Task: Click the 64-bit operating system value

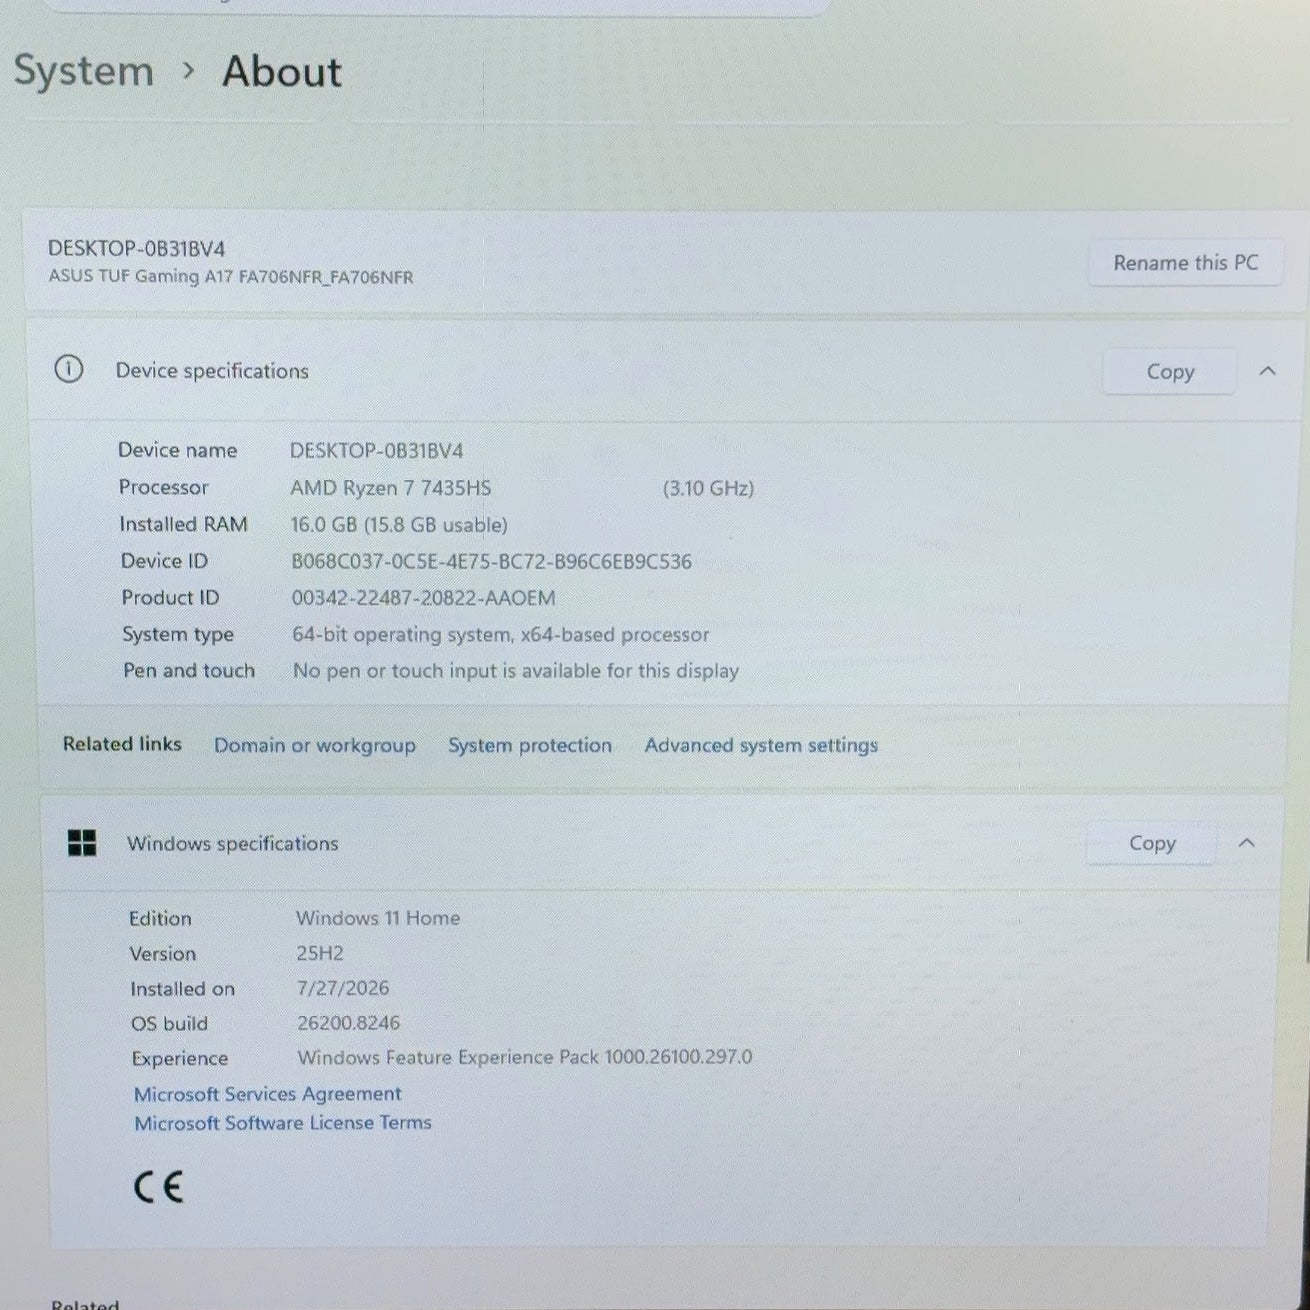Action: 501,635
